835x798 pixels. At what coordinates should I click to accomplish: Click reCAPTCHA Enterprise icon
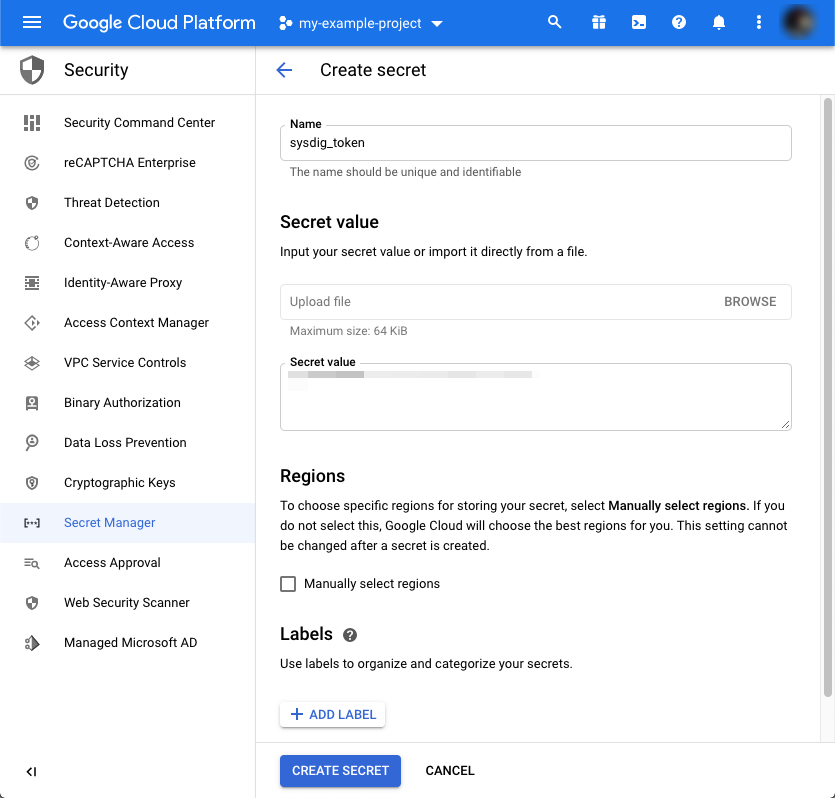(x=32, y=162)
